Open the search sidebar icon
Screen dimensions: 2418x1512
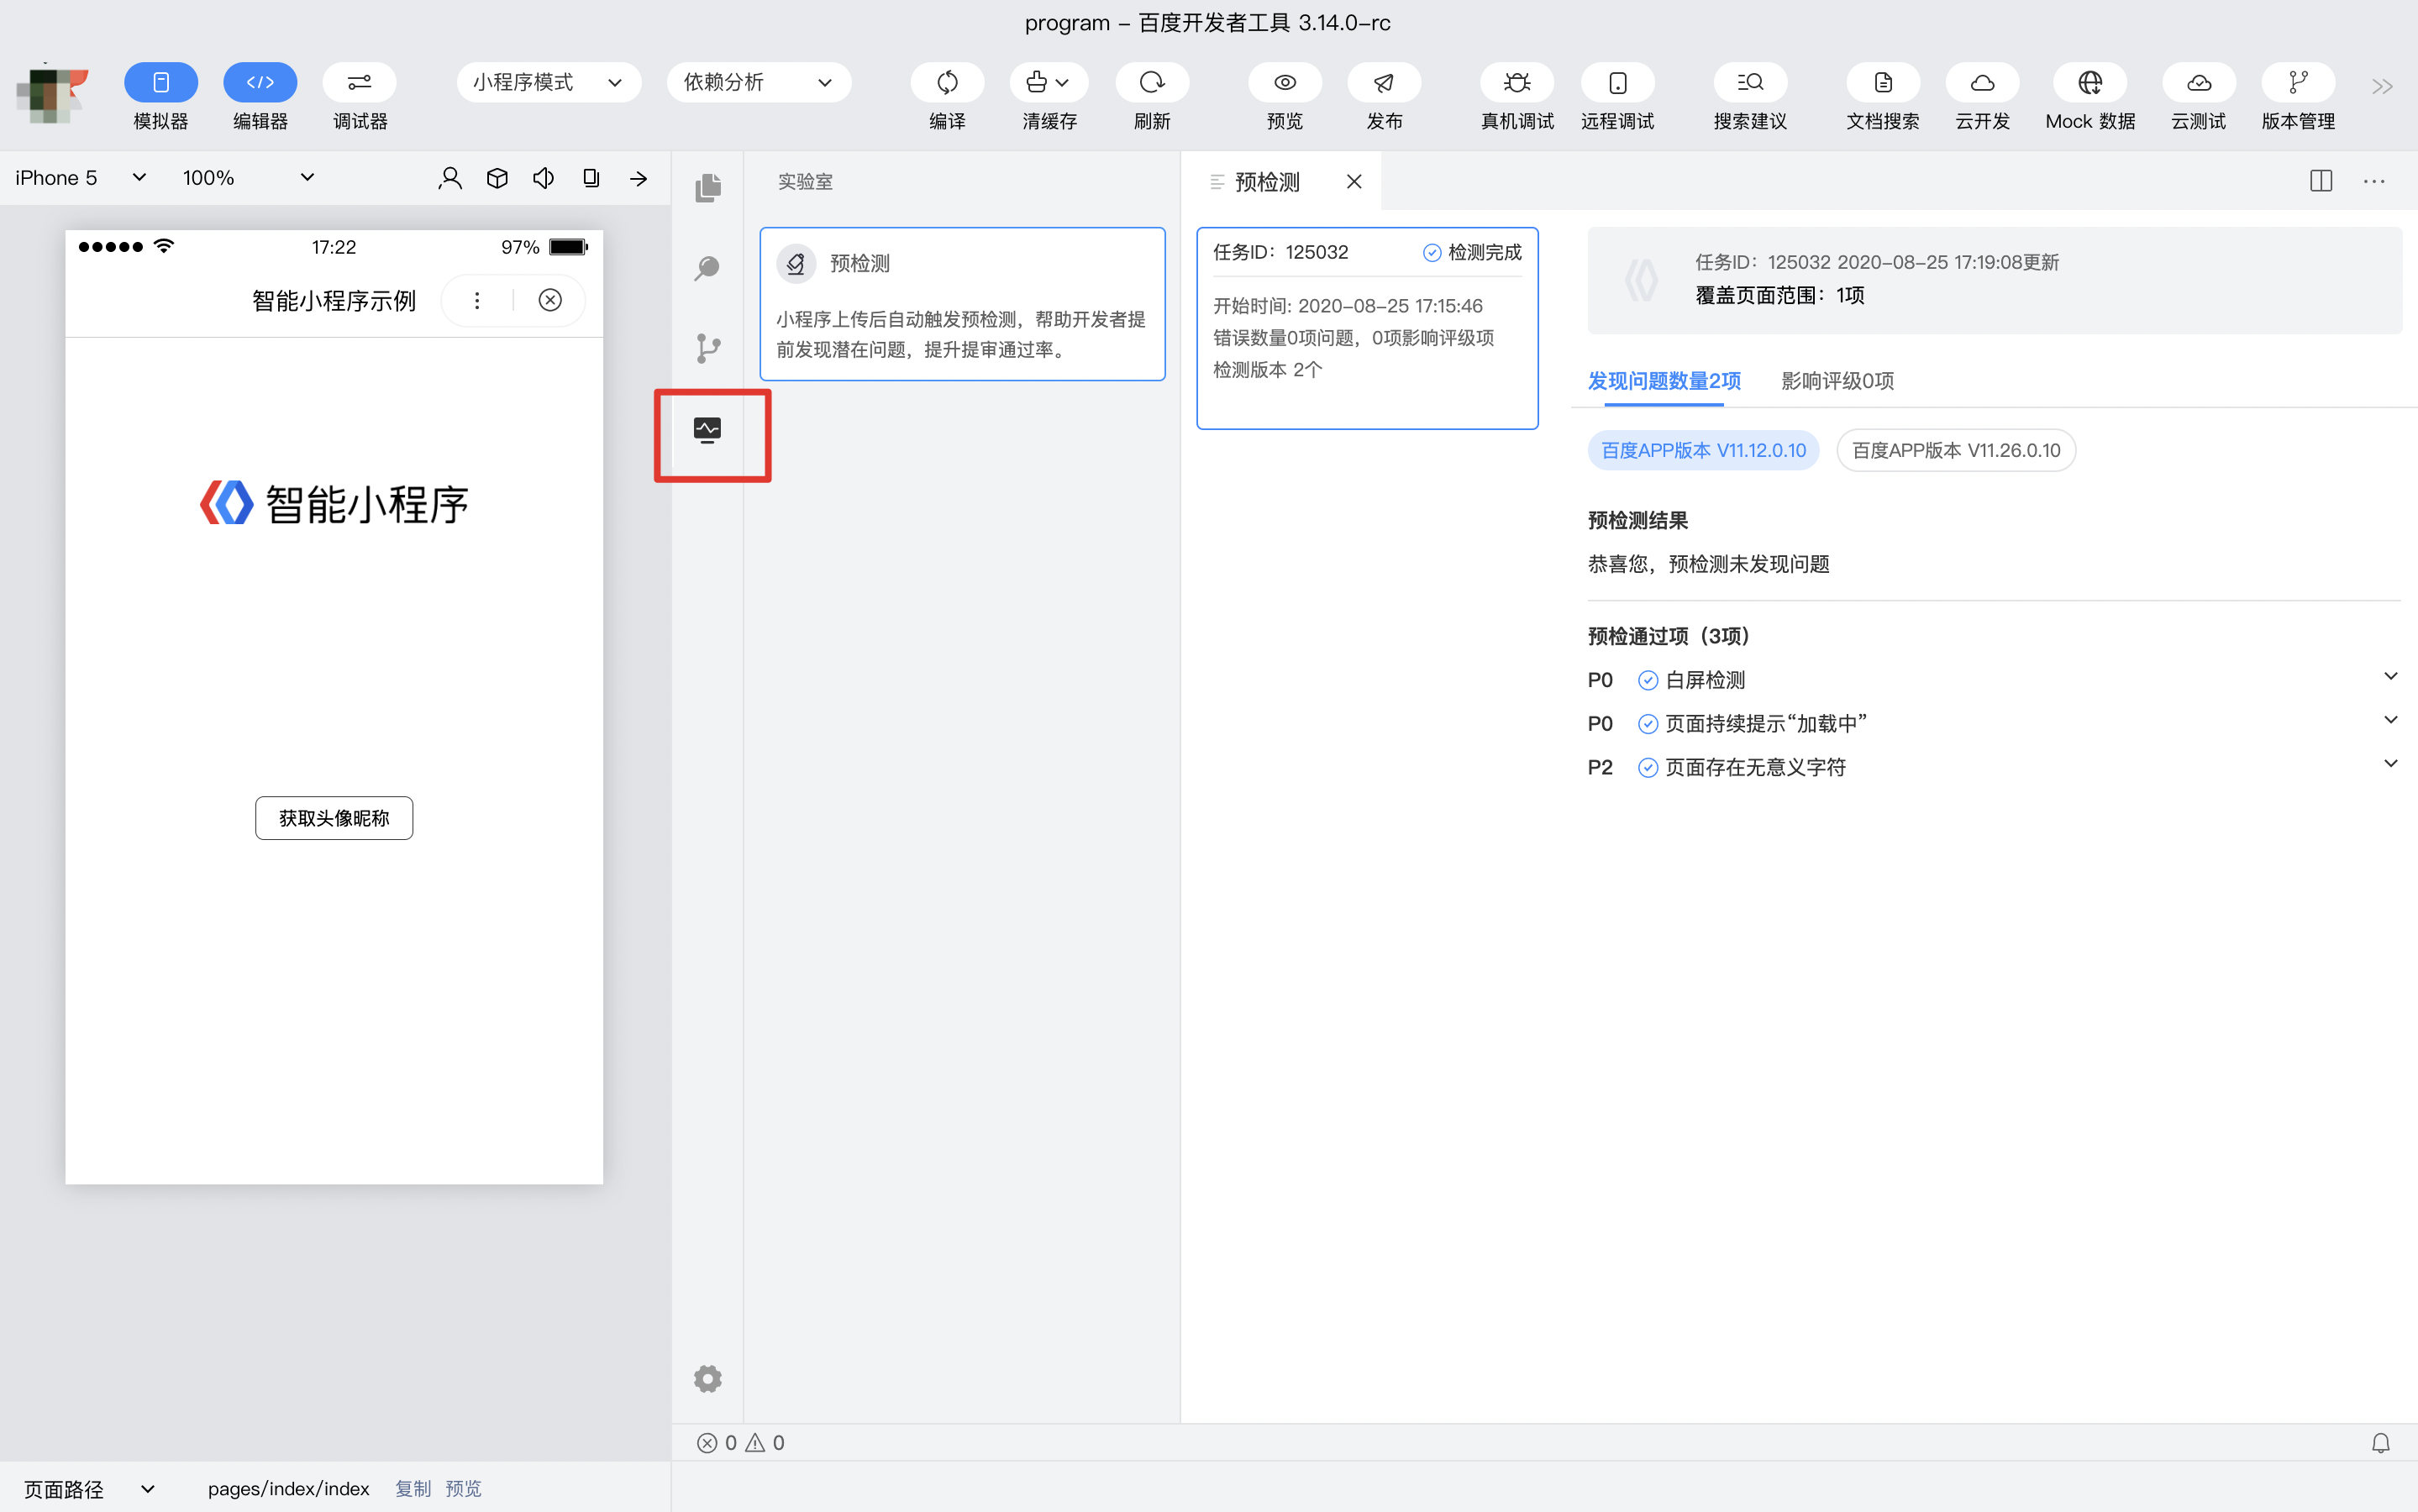[708, 268]
